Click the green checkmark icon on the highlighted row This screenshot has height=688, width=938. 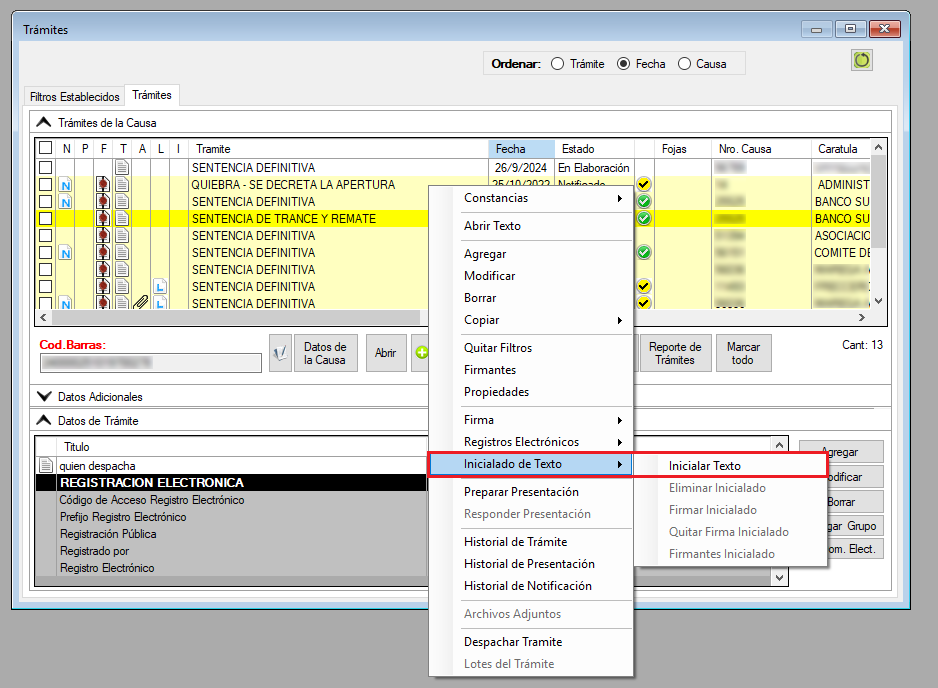point(644,219)
